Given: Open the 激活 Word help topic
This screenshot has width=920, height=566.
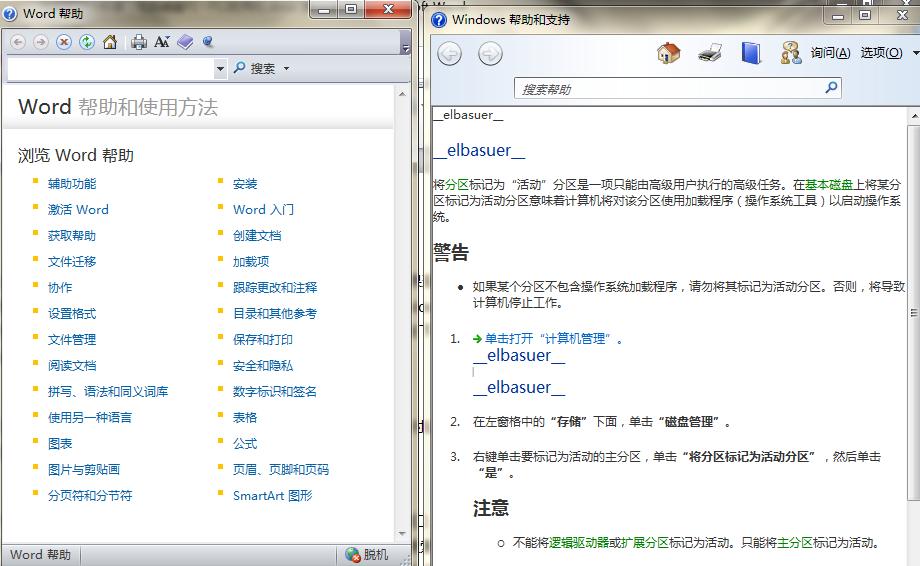Looking at the screenshot, I should (78, 209).
